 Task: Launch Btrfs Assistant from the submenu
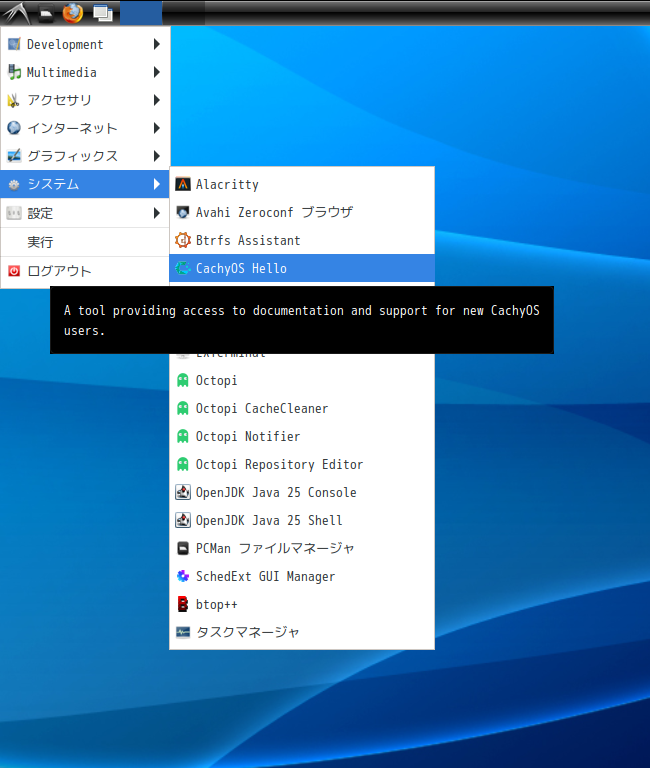pyautogui.click(x=302, y=240)
